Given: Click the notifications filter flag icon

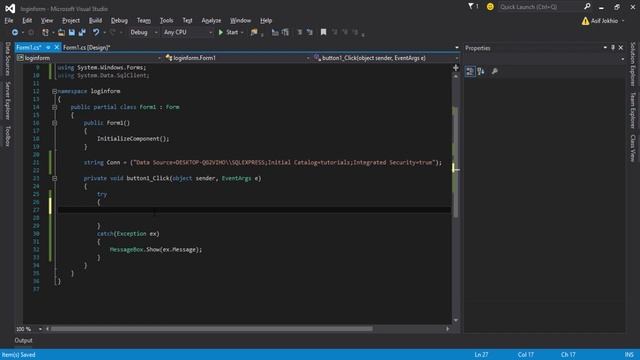Looking at the screenshot, I should click(471, 7).
